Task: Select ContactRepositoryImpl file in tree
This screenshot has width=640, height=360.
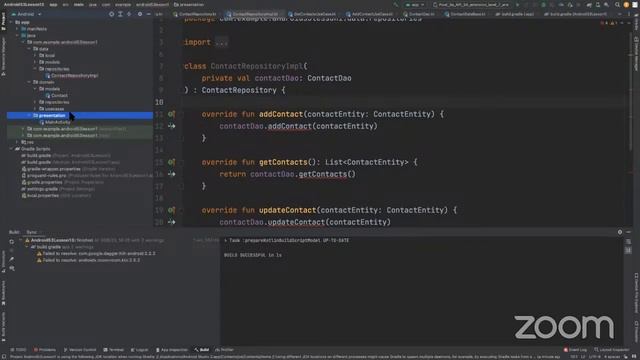Action: pos(71,76)
